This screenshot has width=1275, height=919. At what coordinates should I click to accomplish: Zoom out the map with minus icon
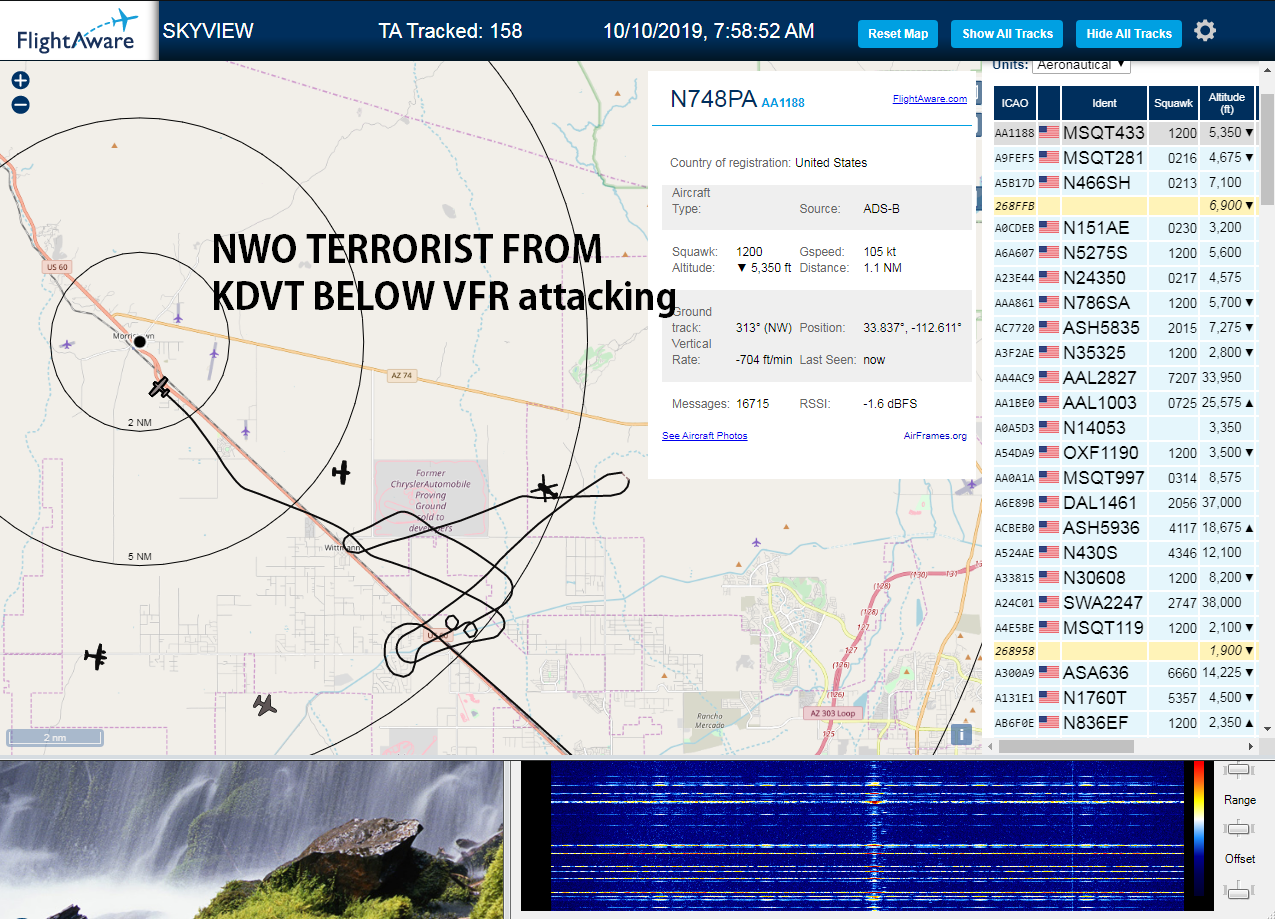[x=20, y=104]
